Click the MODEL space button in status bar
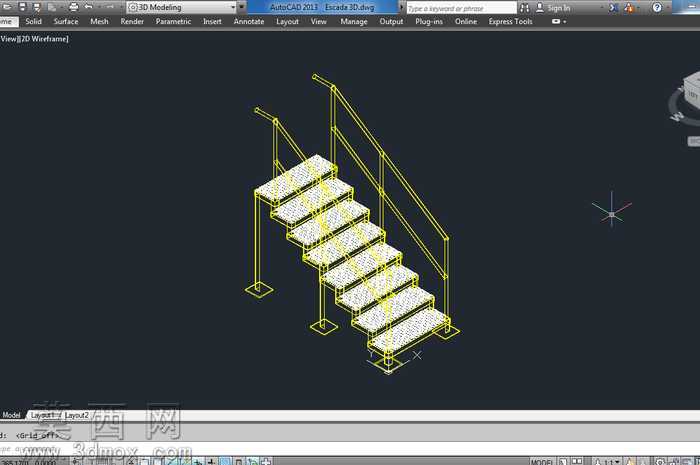Viewport: 700px width, 465px height. [x=542, y=461]
